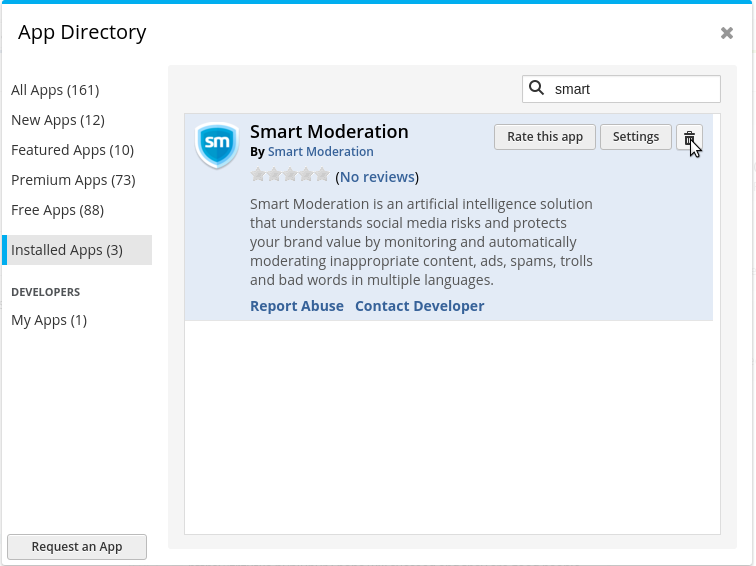Open Settings for Smart Moderation

635,137
